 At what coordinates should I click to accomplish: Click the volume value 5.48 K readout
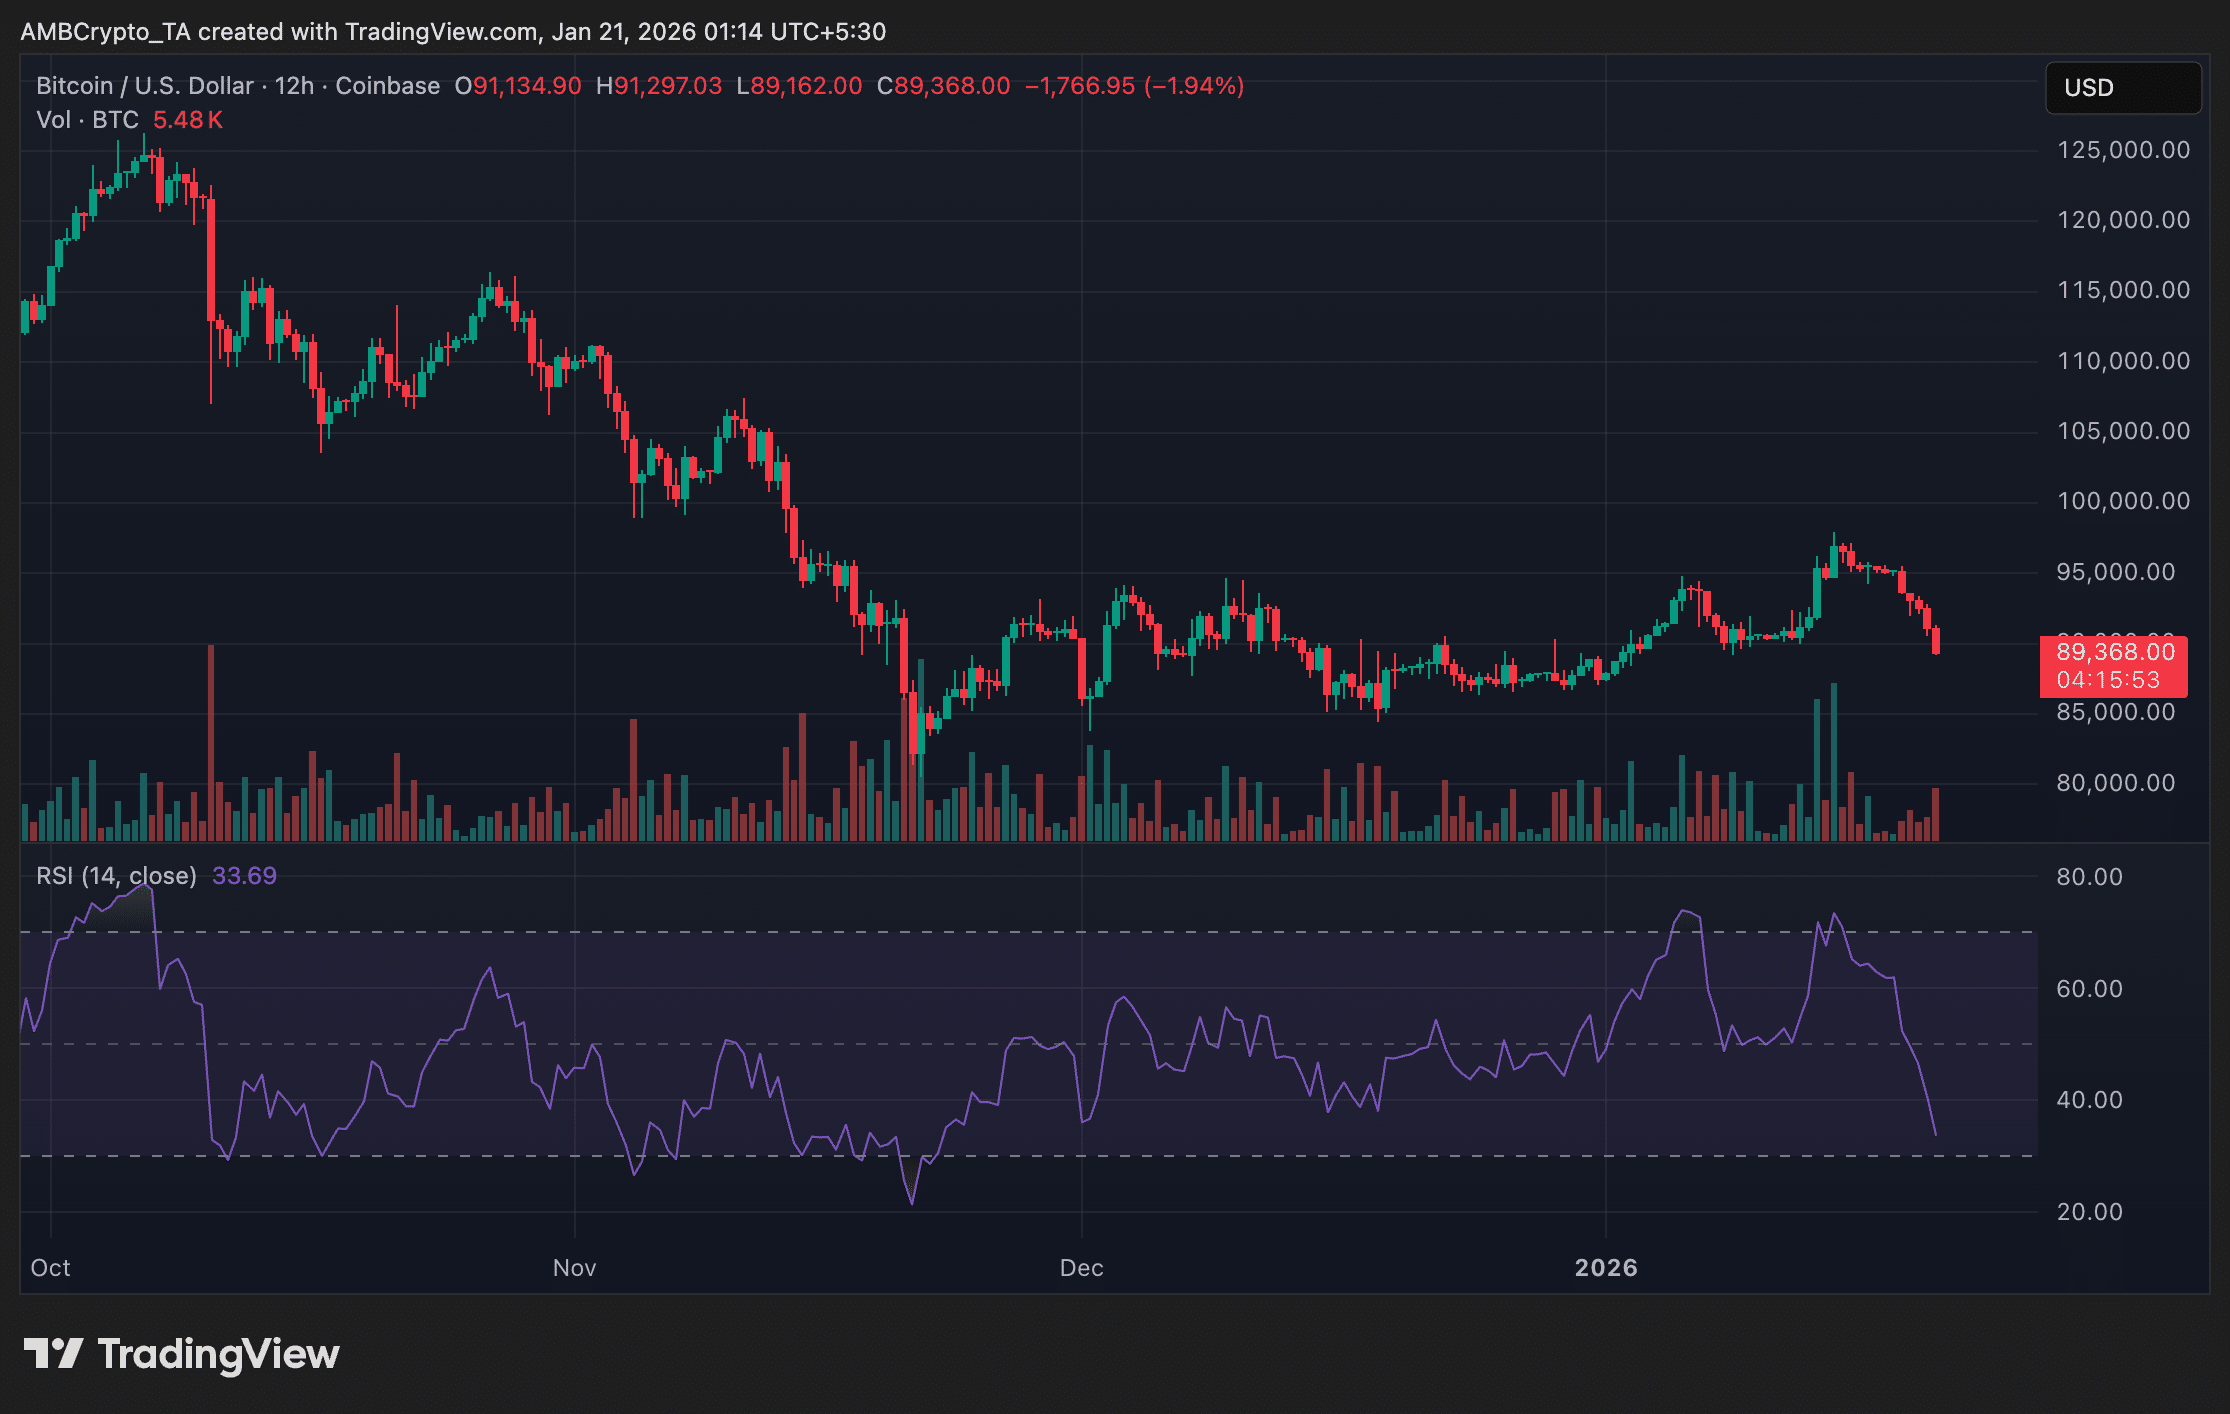pos(187,120)
